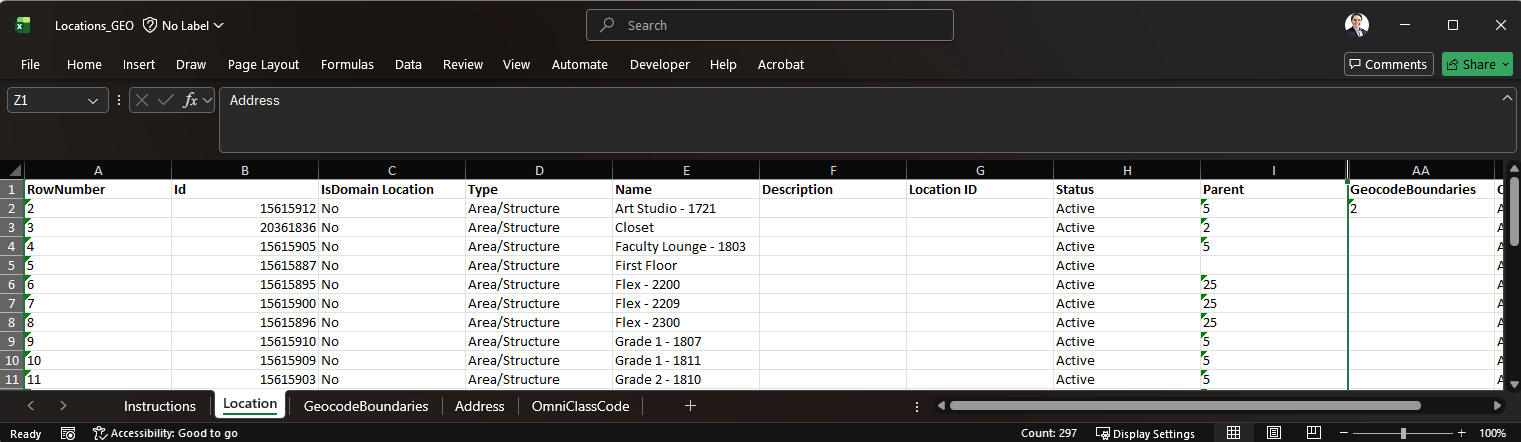Click the Search box in title bar
Viewport: 1521px width, 442px height.
click(770, 25)
